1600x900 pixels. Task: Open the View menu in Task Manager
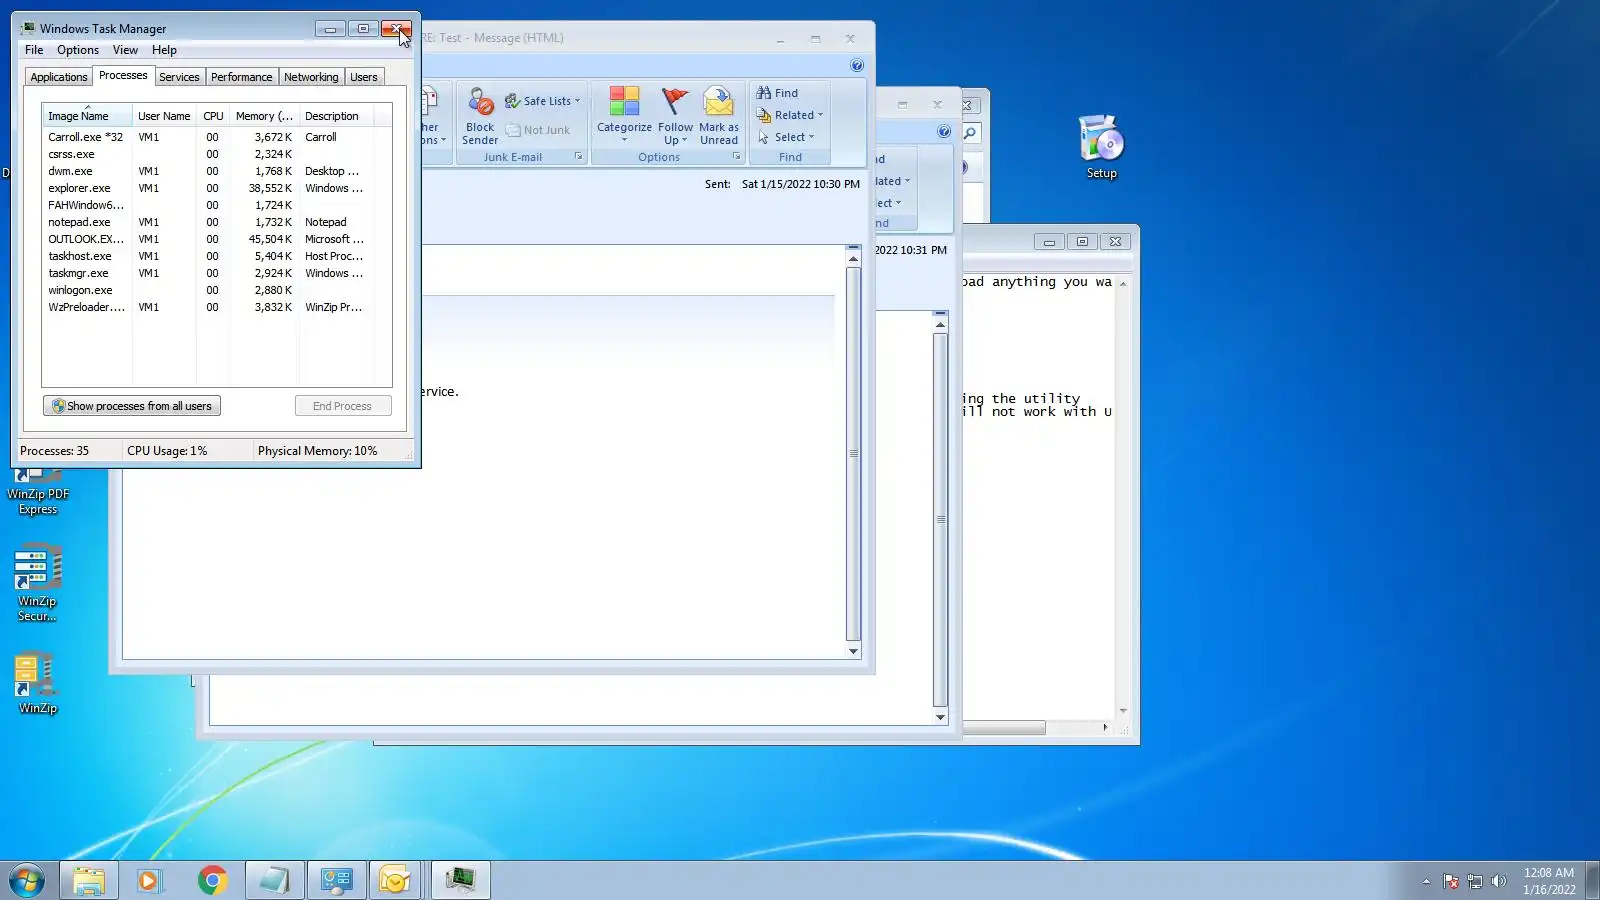coord(125,50)
